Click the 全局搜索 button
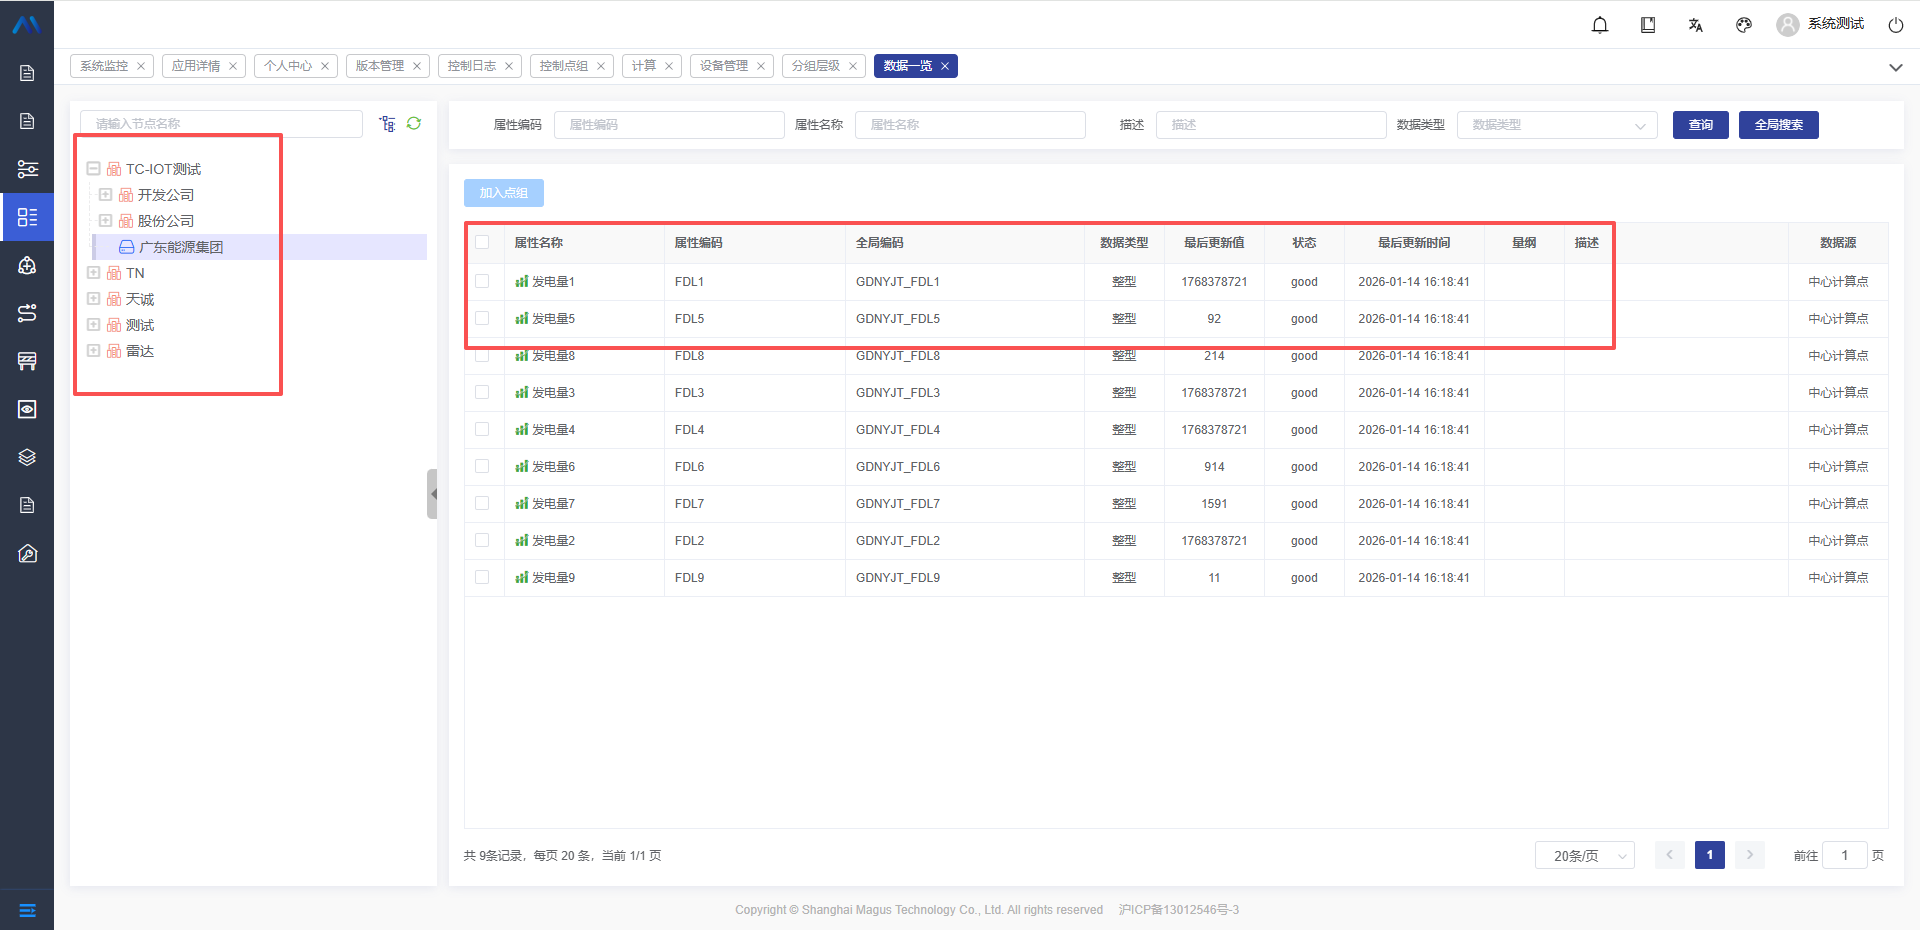 [1778, 125]
